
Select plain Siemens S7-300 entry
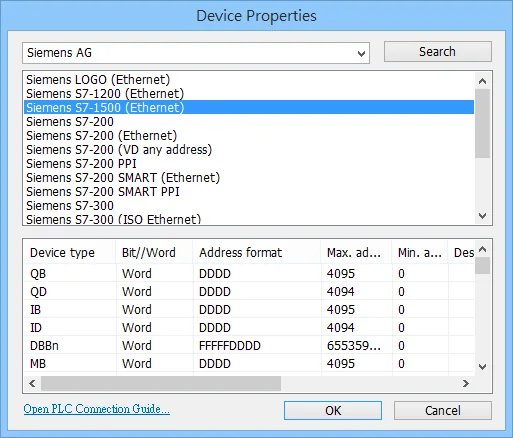[x=249, y=206]
